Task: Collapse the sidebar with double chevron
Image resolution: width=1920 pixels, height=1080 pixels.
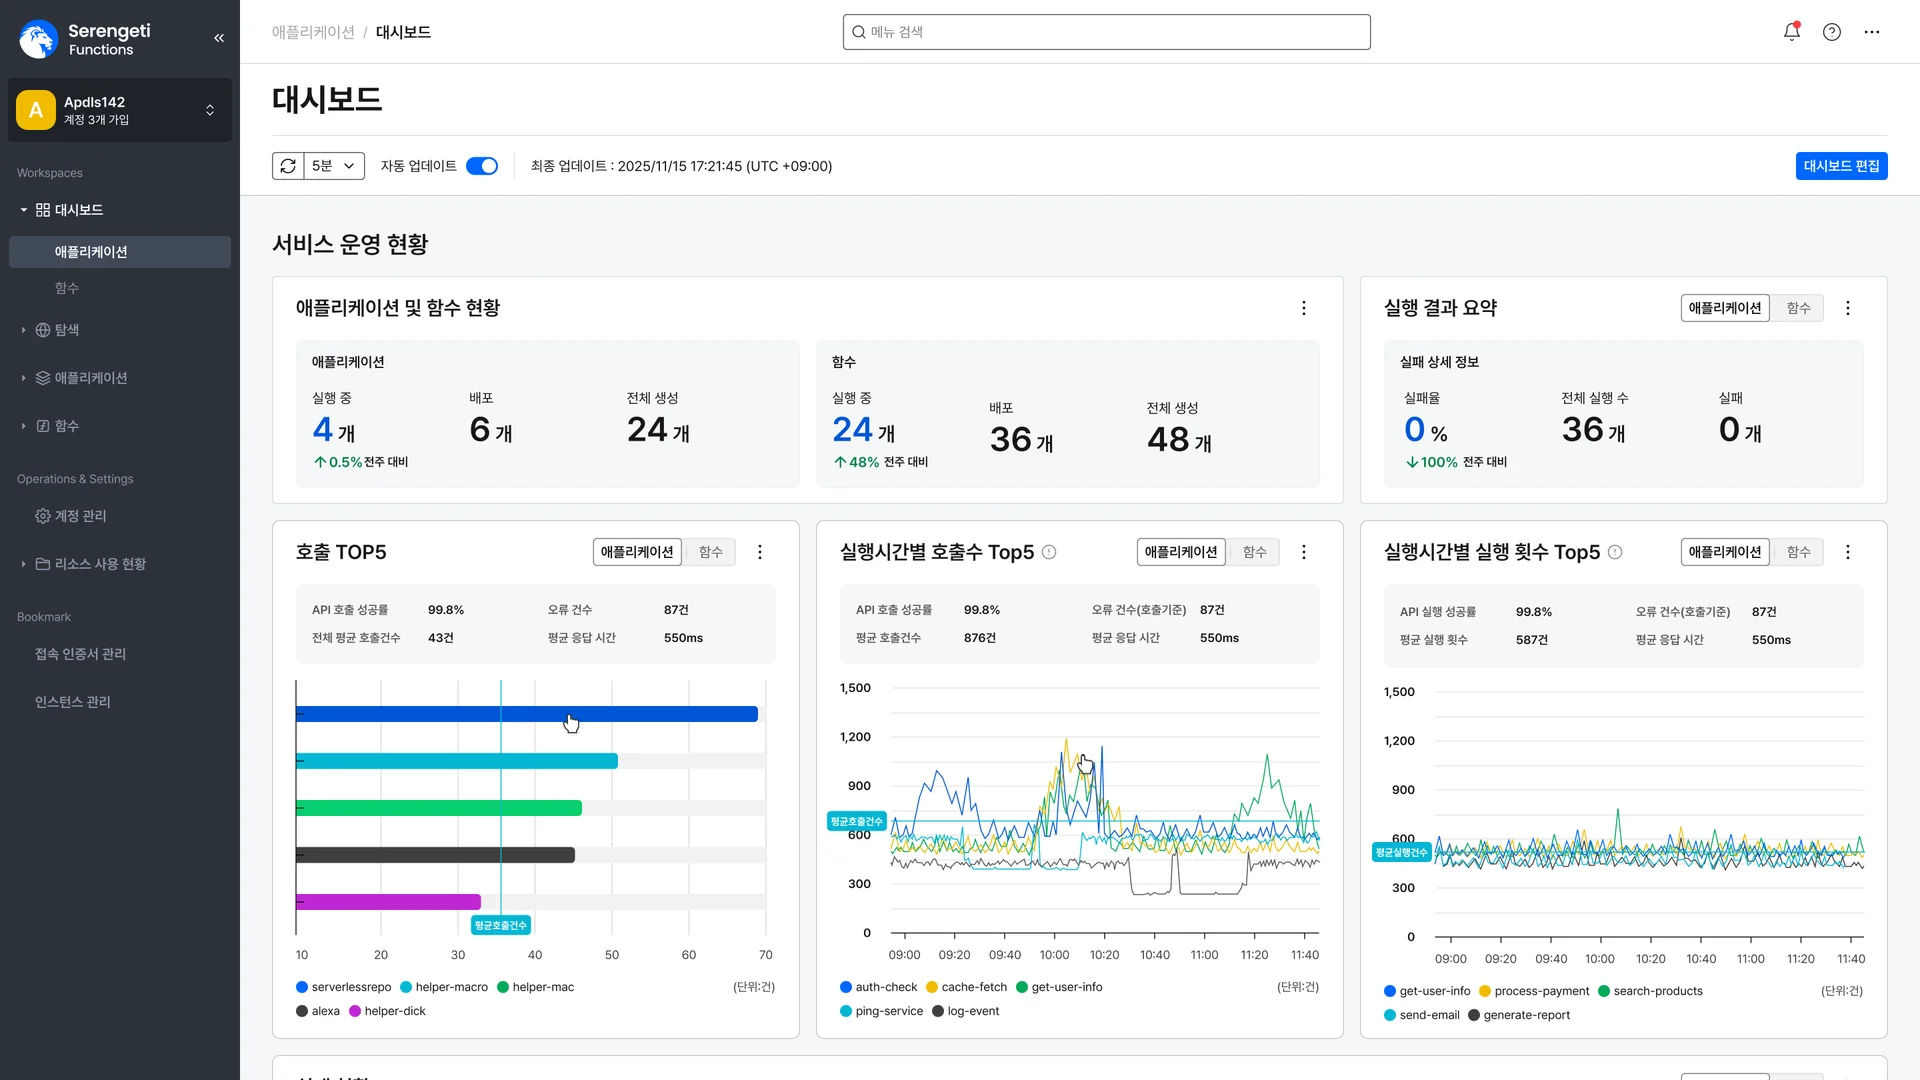Action: tap(219, 38)
